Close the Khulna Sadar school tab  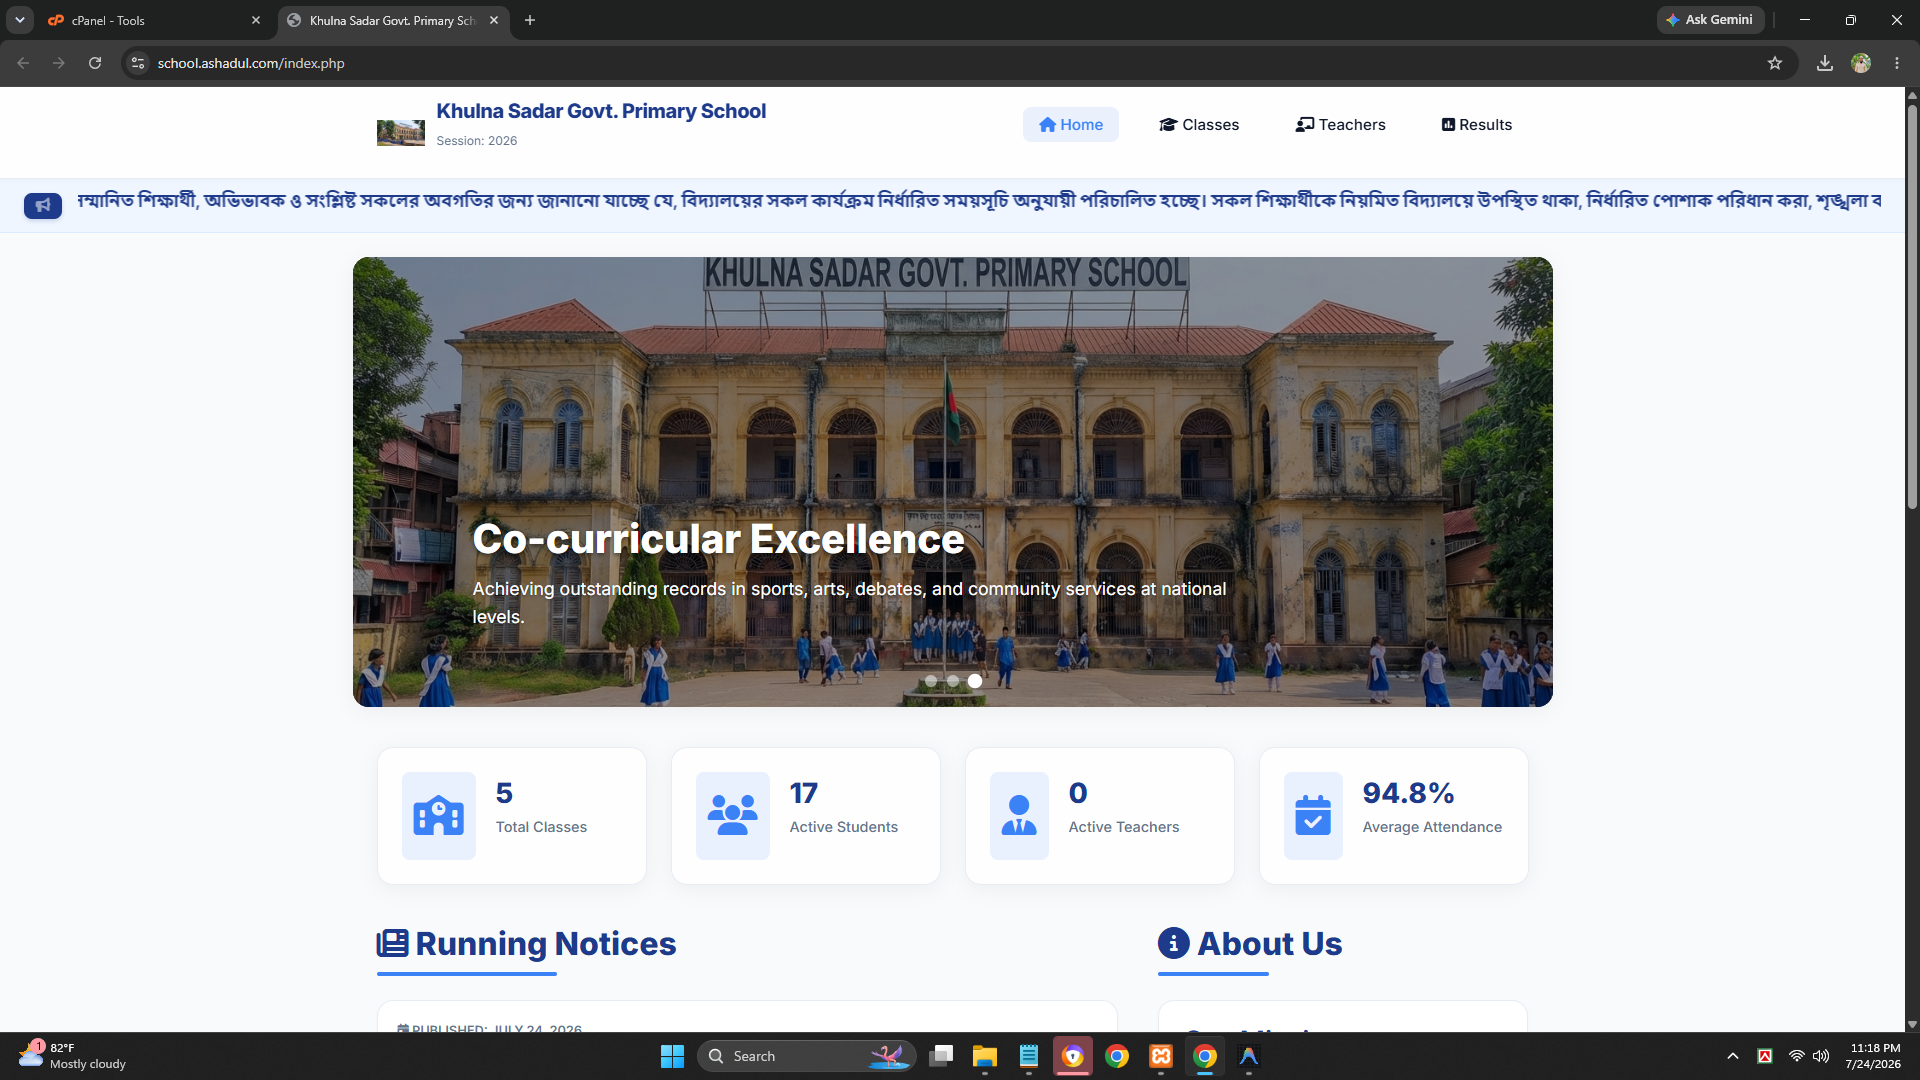click(494, 20)
